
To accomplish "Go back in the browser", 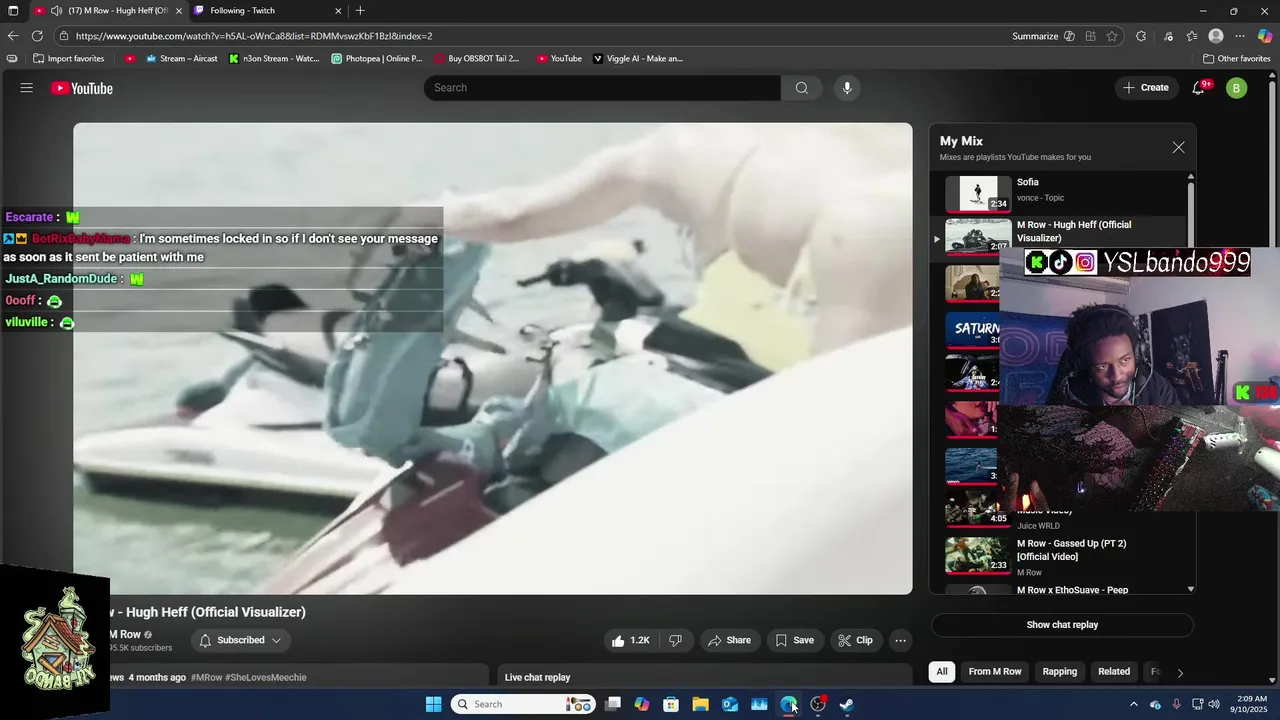I will tap(13, 36).
